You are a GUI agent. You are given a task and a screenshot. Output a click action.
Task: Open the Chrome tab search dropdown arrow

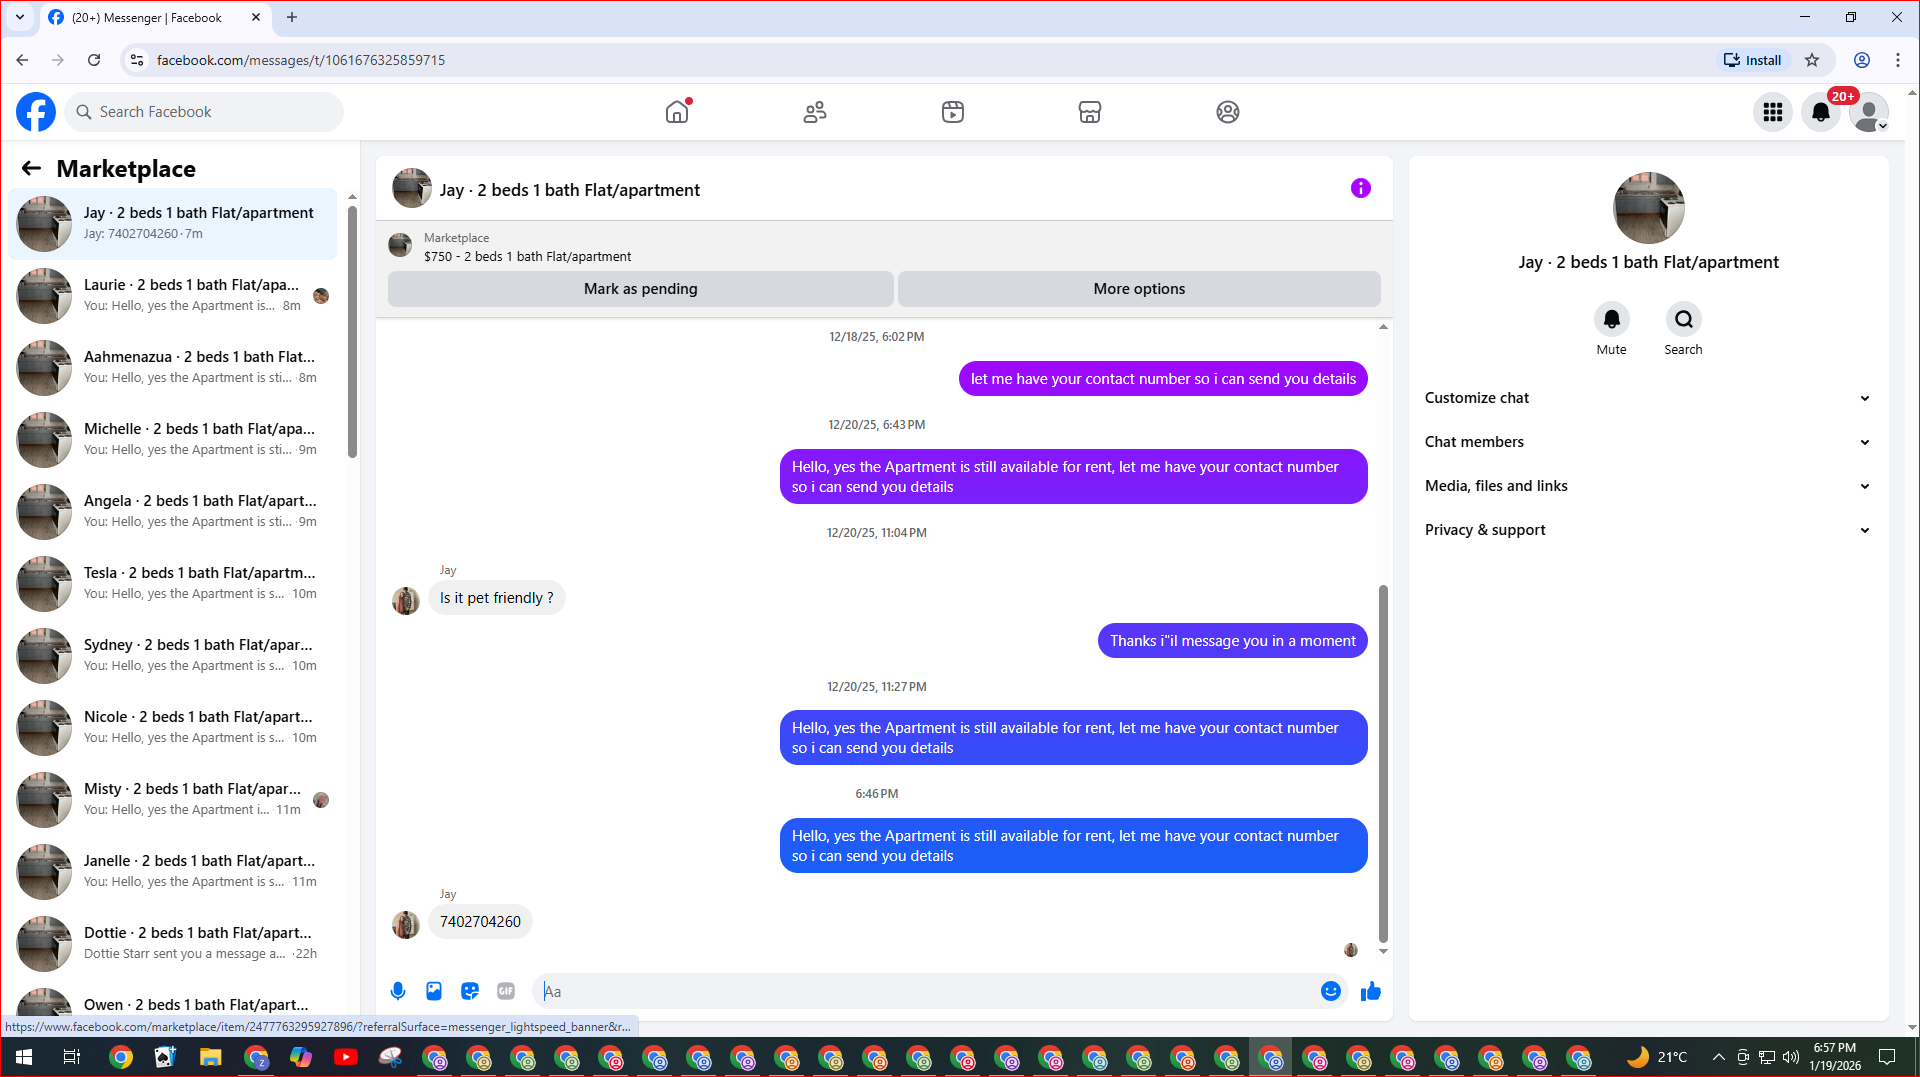tap(19, 17)
